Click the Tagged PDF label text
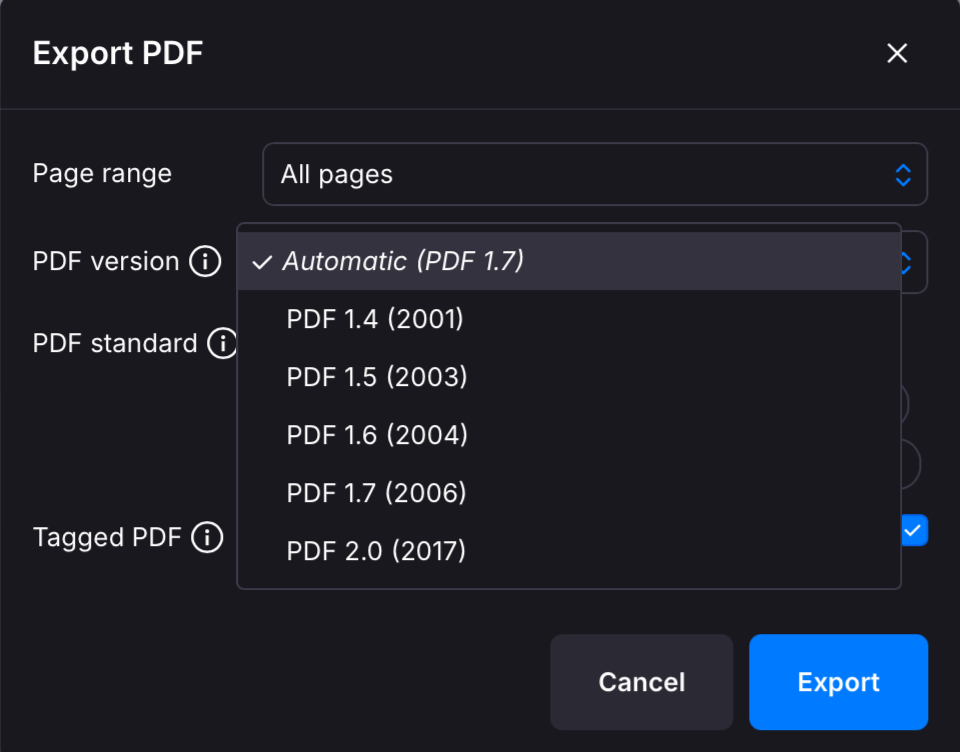The width and height of the screenshot is (960, 752). point(107,538)
